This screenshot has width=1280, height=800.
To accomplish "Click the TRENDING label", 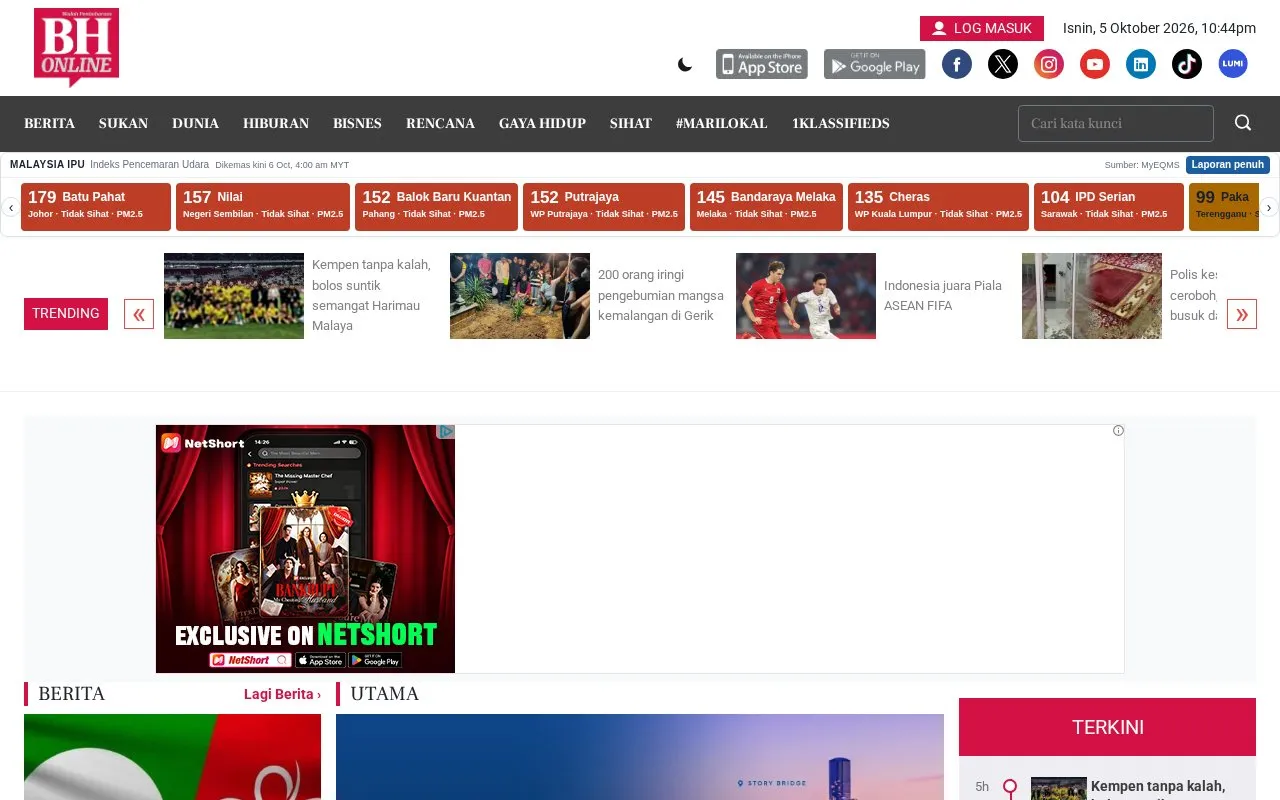I will [66, 314].
